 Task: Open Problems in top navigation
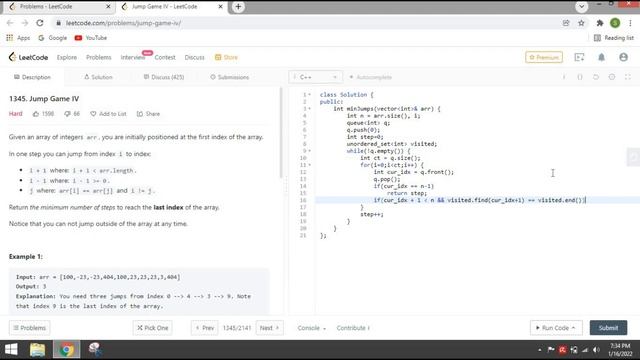point(98,58)
